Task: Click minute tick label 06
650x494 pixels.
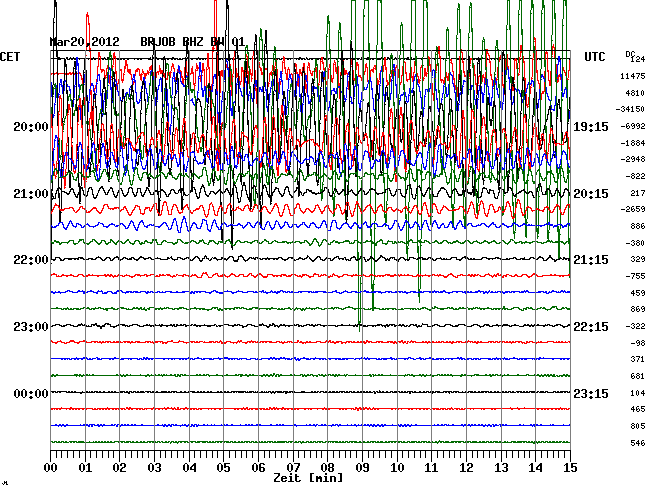Action: point(258,467)
